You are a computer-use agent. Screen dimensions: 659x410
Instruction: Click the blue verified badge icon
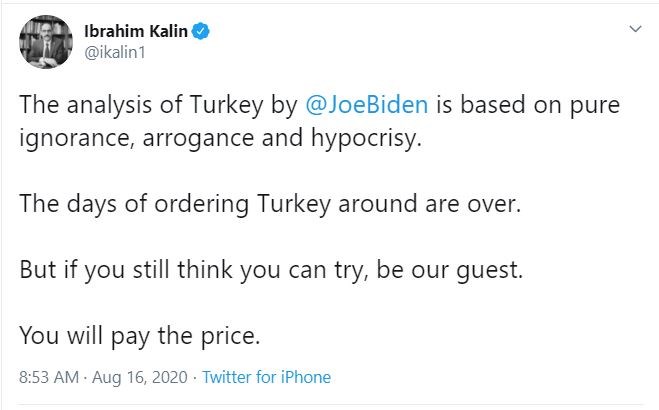pyautogui.click(x=201, y=33)
